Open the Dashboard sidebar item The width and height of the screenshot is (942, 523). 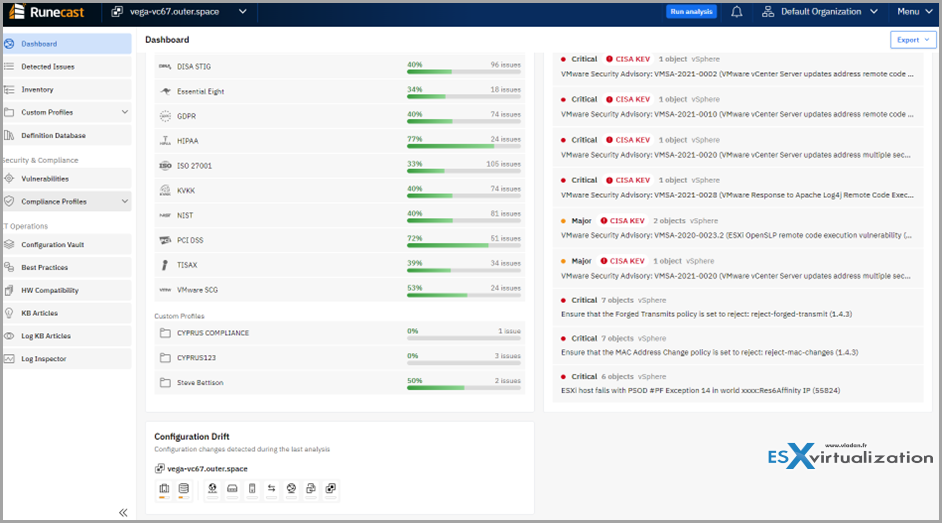tap(67, 44)
